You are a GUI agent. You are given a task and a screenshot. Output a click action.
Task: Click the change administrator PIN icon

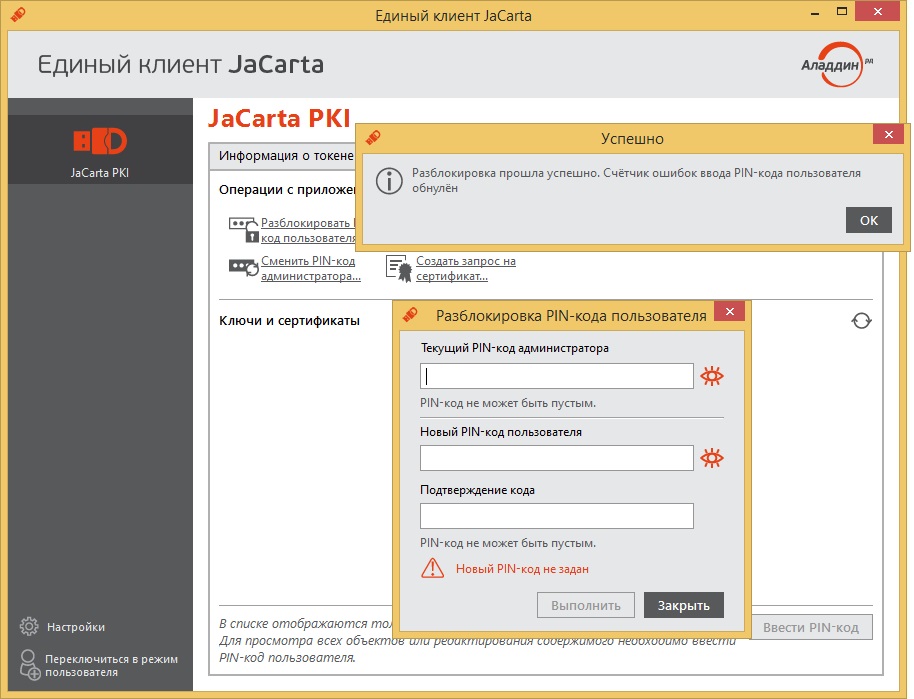(x=243, y=267)
